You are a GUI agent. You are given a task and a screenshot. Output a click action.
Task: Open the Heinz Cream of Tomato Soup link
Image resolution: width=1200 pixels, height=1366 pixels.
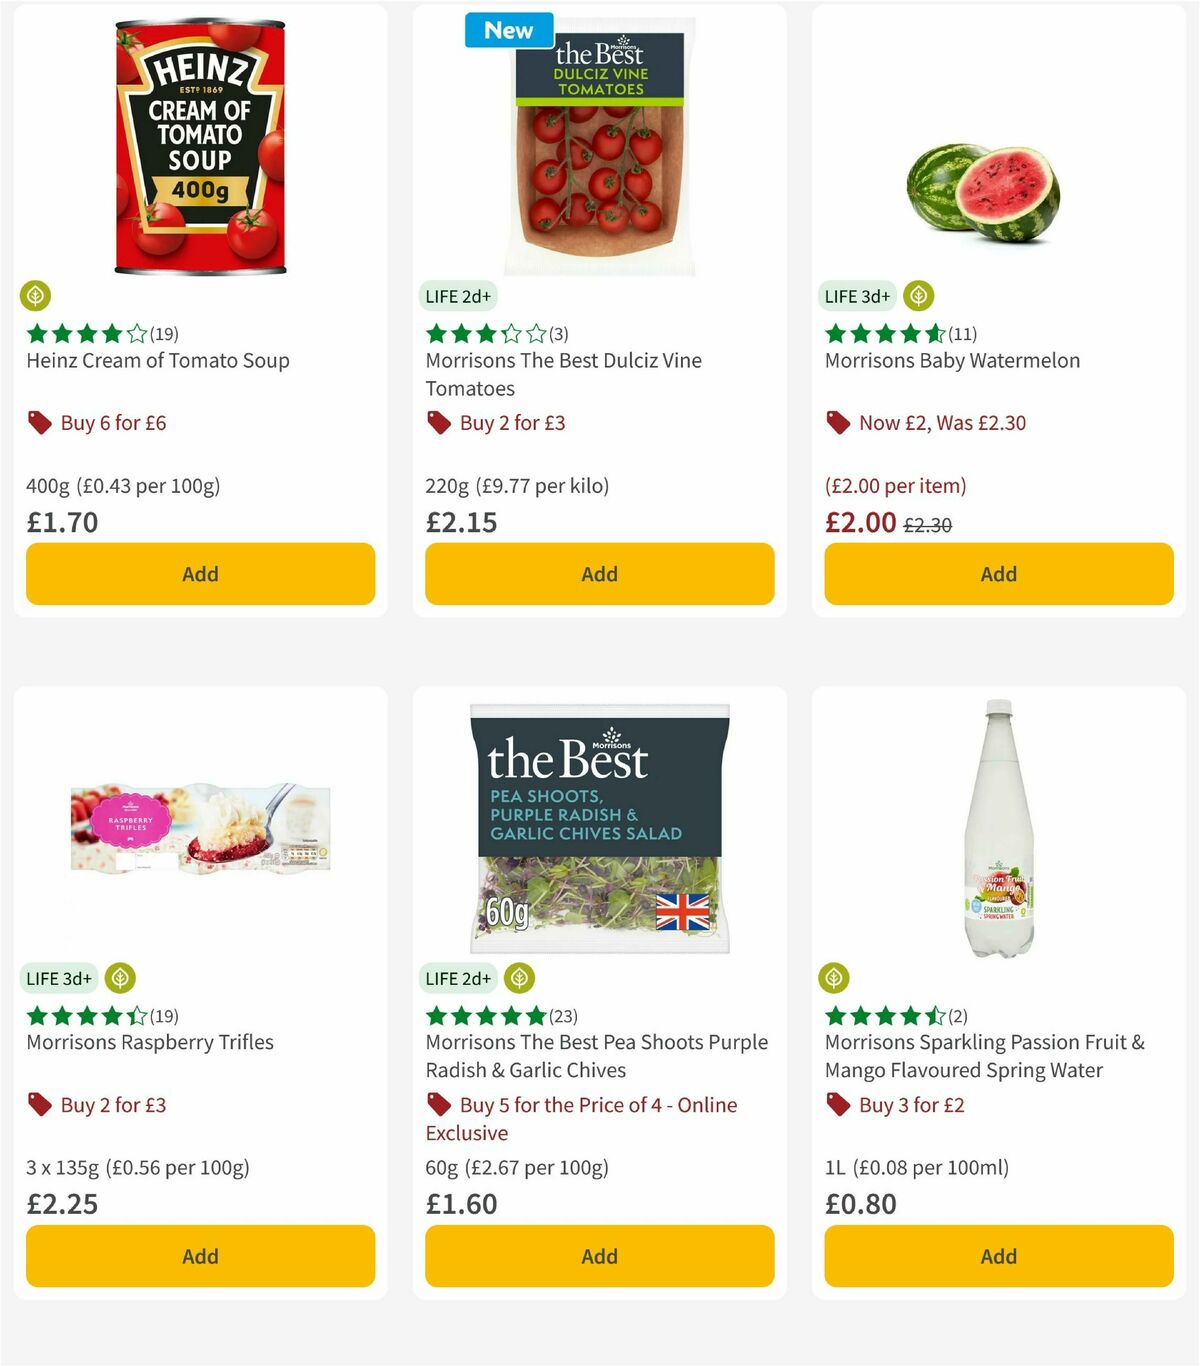pos(157,360)
